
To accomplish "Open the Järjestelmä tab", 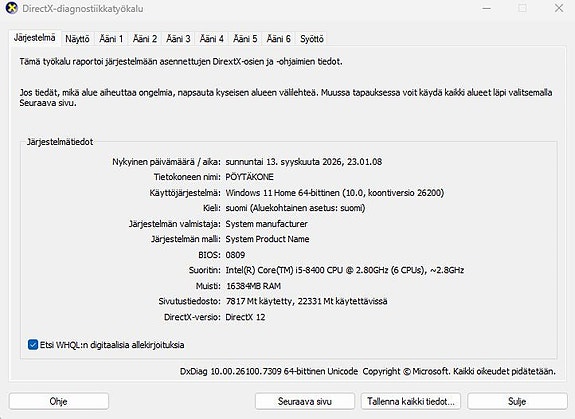I will tap(34, 38).
